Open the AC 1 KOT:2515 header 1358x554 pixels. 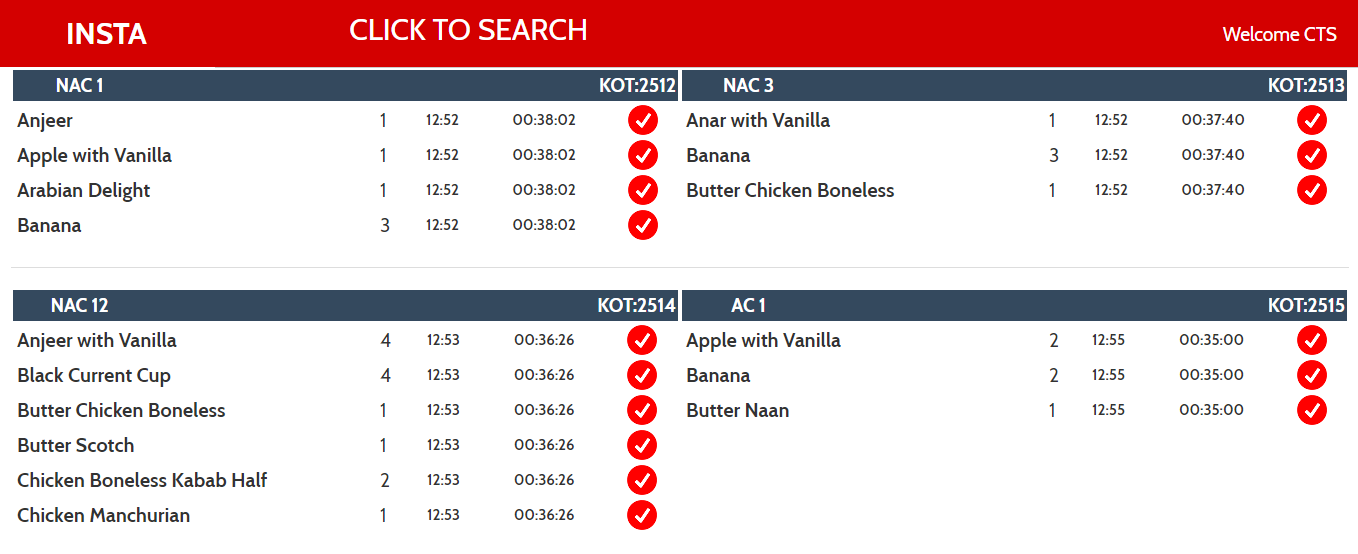[x=1014, y=305]
